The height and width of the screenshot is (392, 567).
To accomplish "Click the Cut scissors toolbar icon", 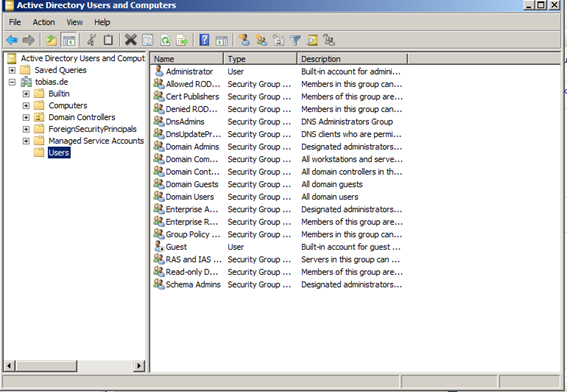I will click(x=91, y=40).
